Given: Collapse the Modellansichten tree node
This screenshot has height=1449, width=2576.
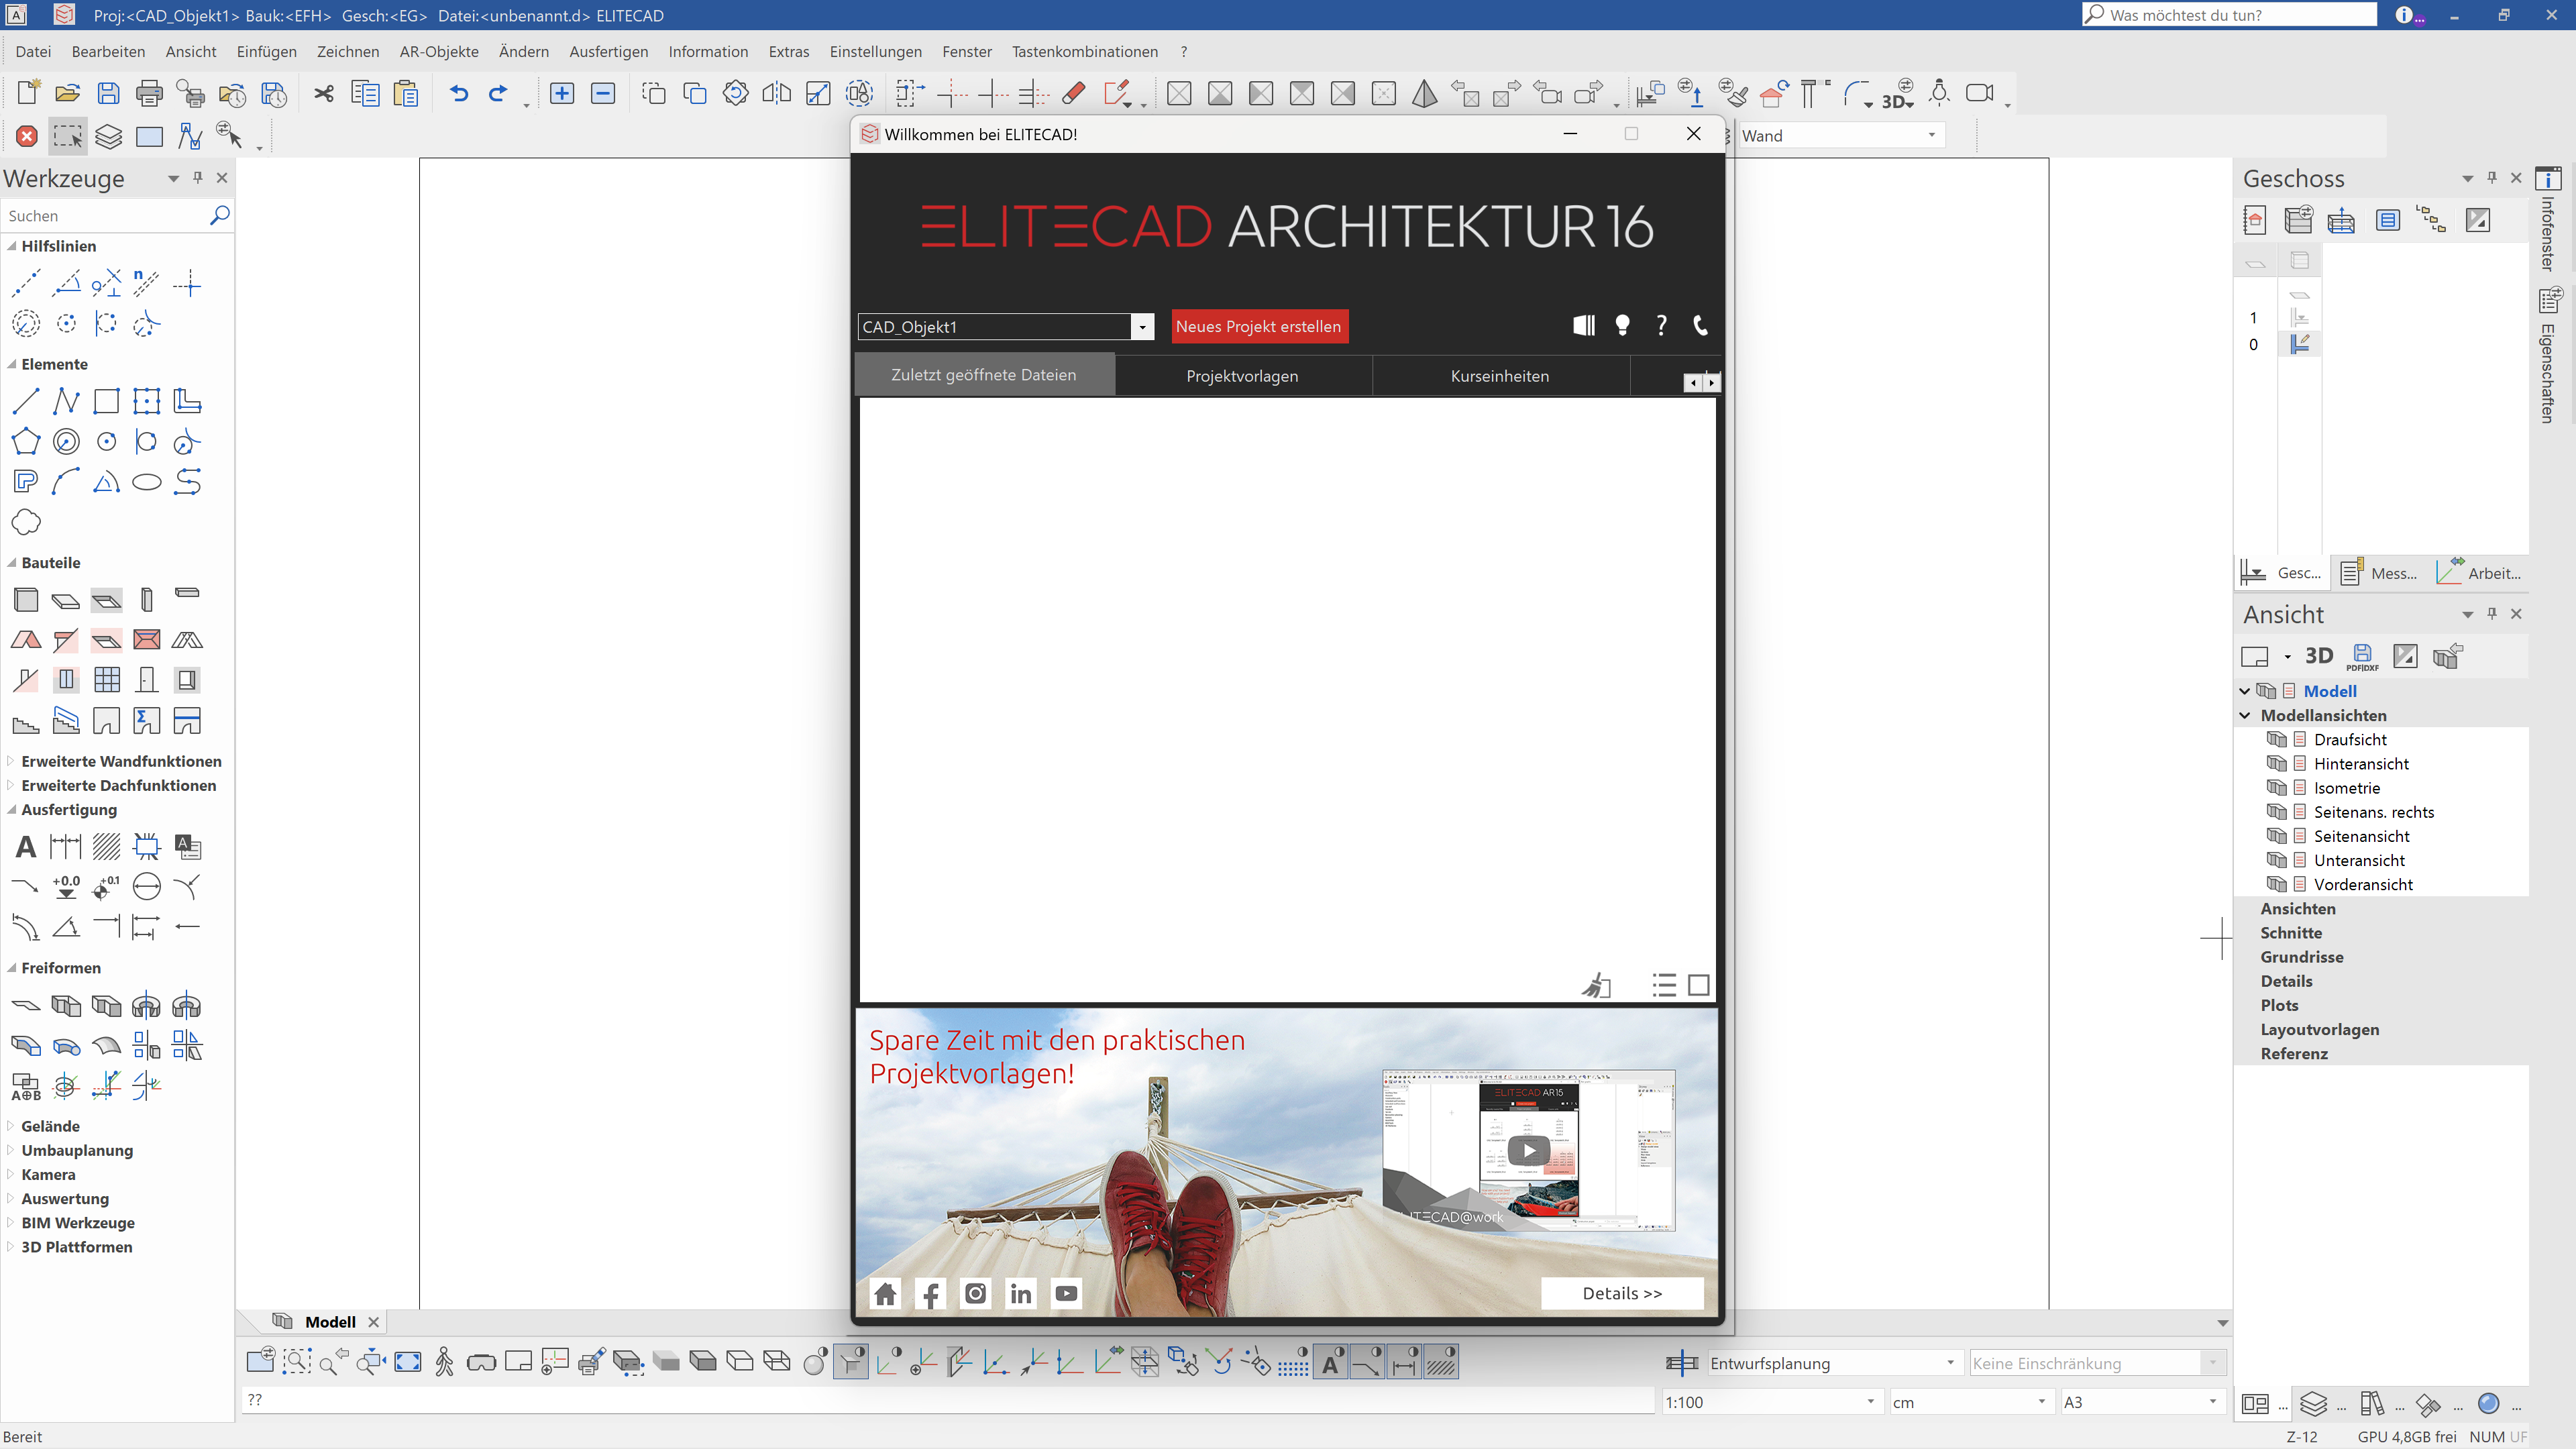Looking at the screenshot, I should [x=2245, y=715].
